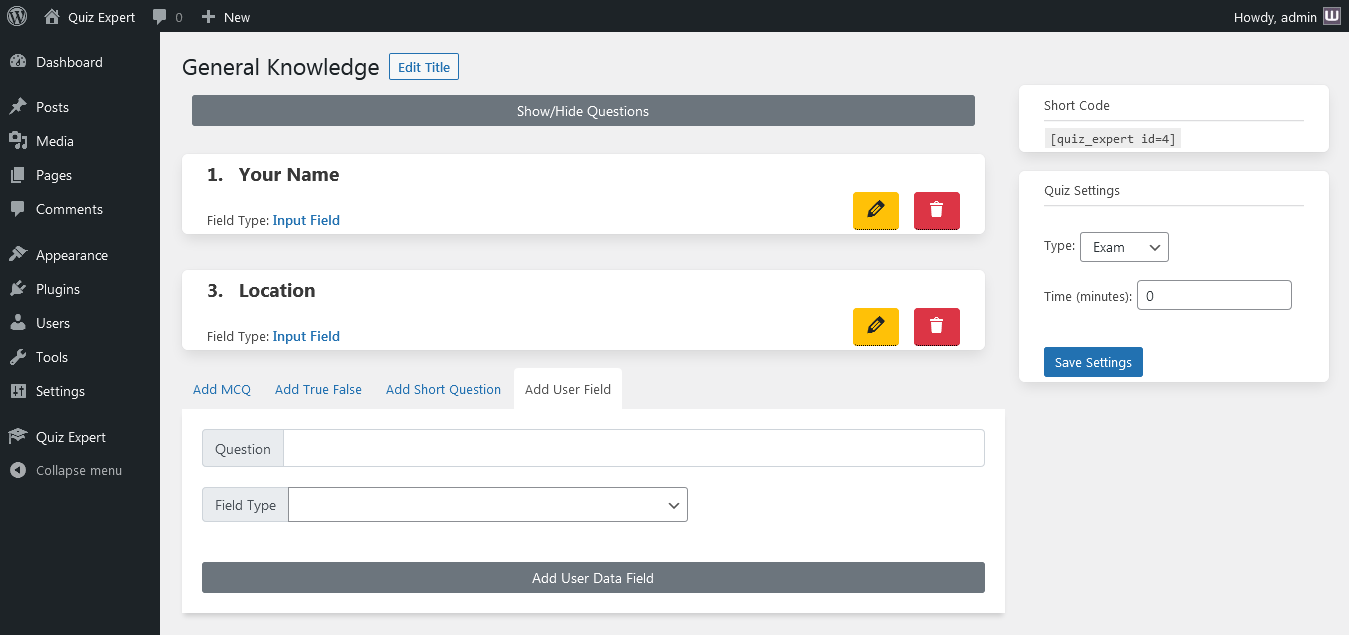This screenshot has width=1349, height=635.
Task: Click the Your Name question heading
Action: (x=289, y=174)
